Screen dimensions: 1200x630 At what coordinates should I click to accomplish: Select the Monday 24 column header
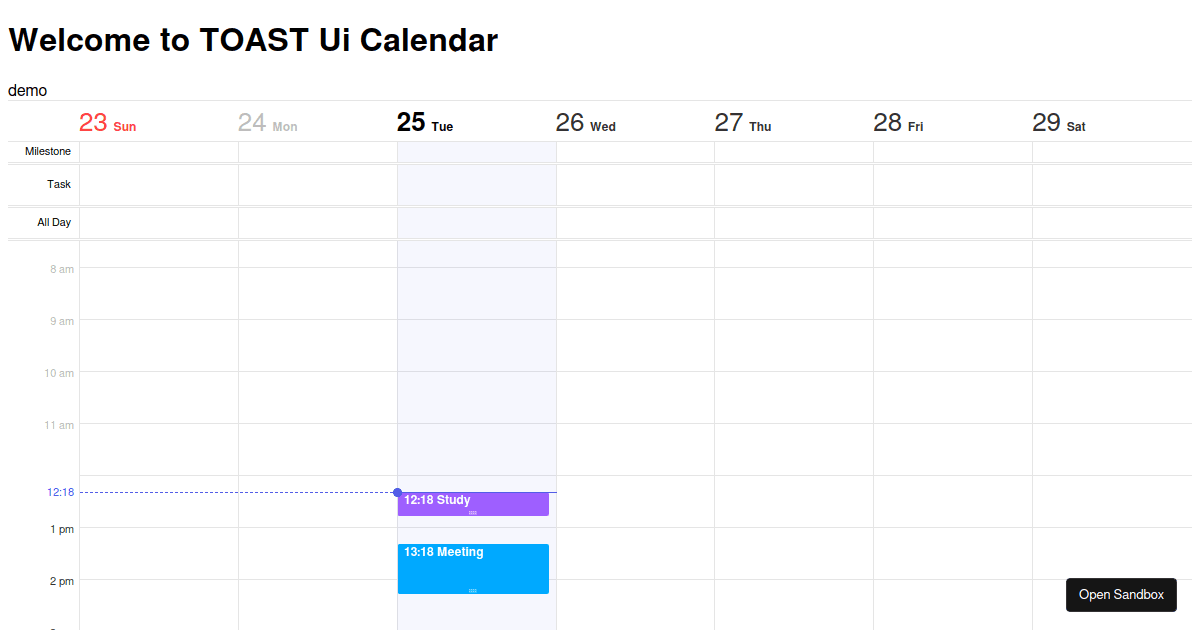(267, 122)
